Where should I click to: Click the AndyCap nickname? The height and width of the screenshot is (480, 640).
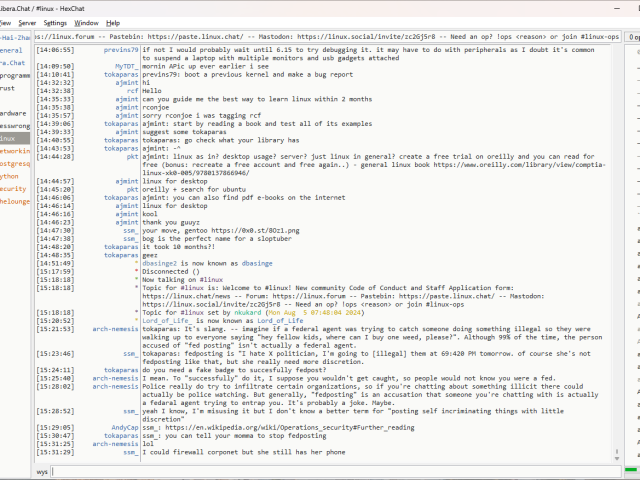click(125, 427)
